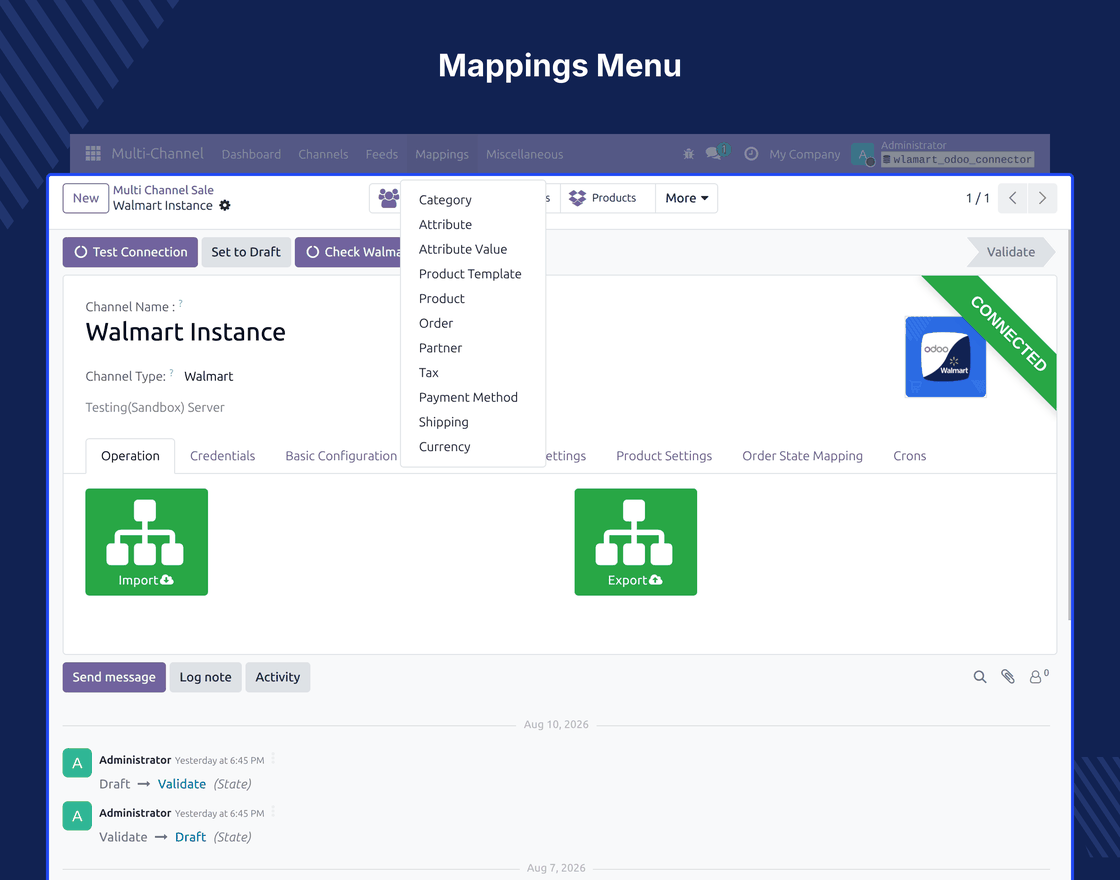Expand the More dropdown
Screen dimensions: 1120x880
pyautogui.click(x=686, y=199)
